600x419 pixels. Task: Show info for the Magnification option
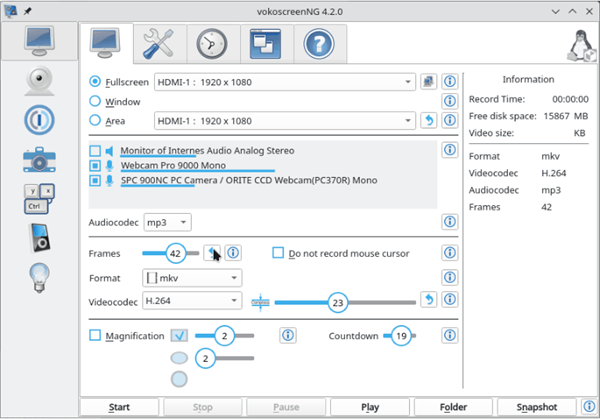click(286, 336)
